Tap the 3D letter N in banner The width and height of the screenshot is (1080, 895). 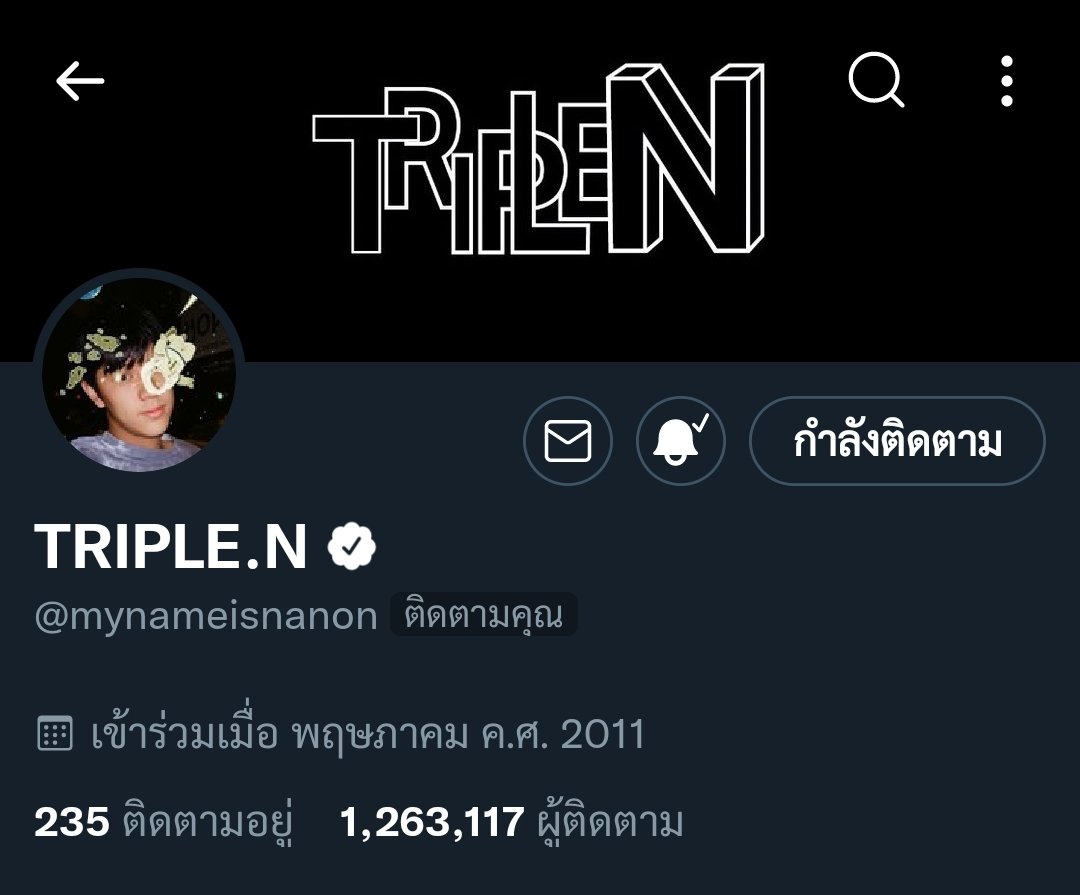click(686, 158)
